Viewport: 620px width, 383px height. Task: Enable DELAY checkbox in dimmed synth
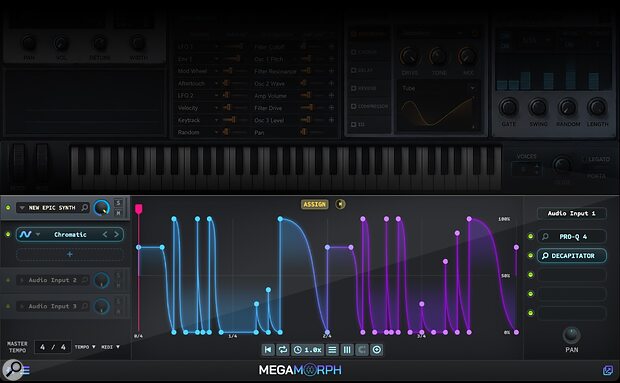[353, 70]
